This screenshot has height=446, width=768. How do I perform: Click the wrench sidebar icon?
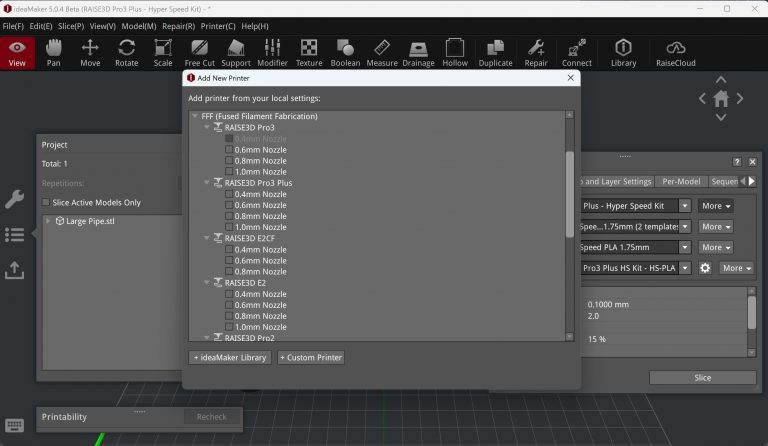(14, 199)
